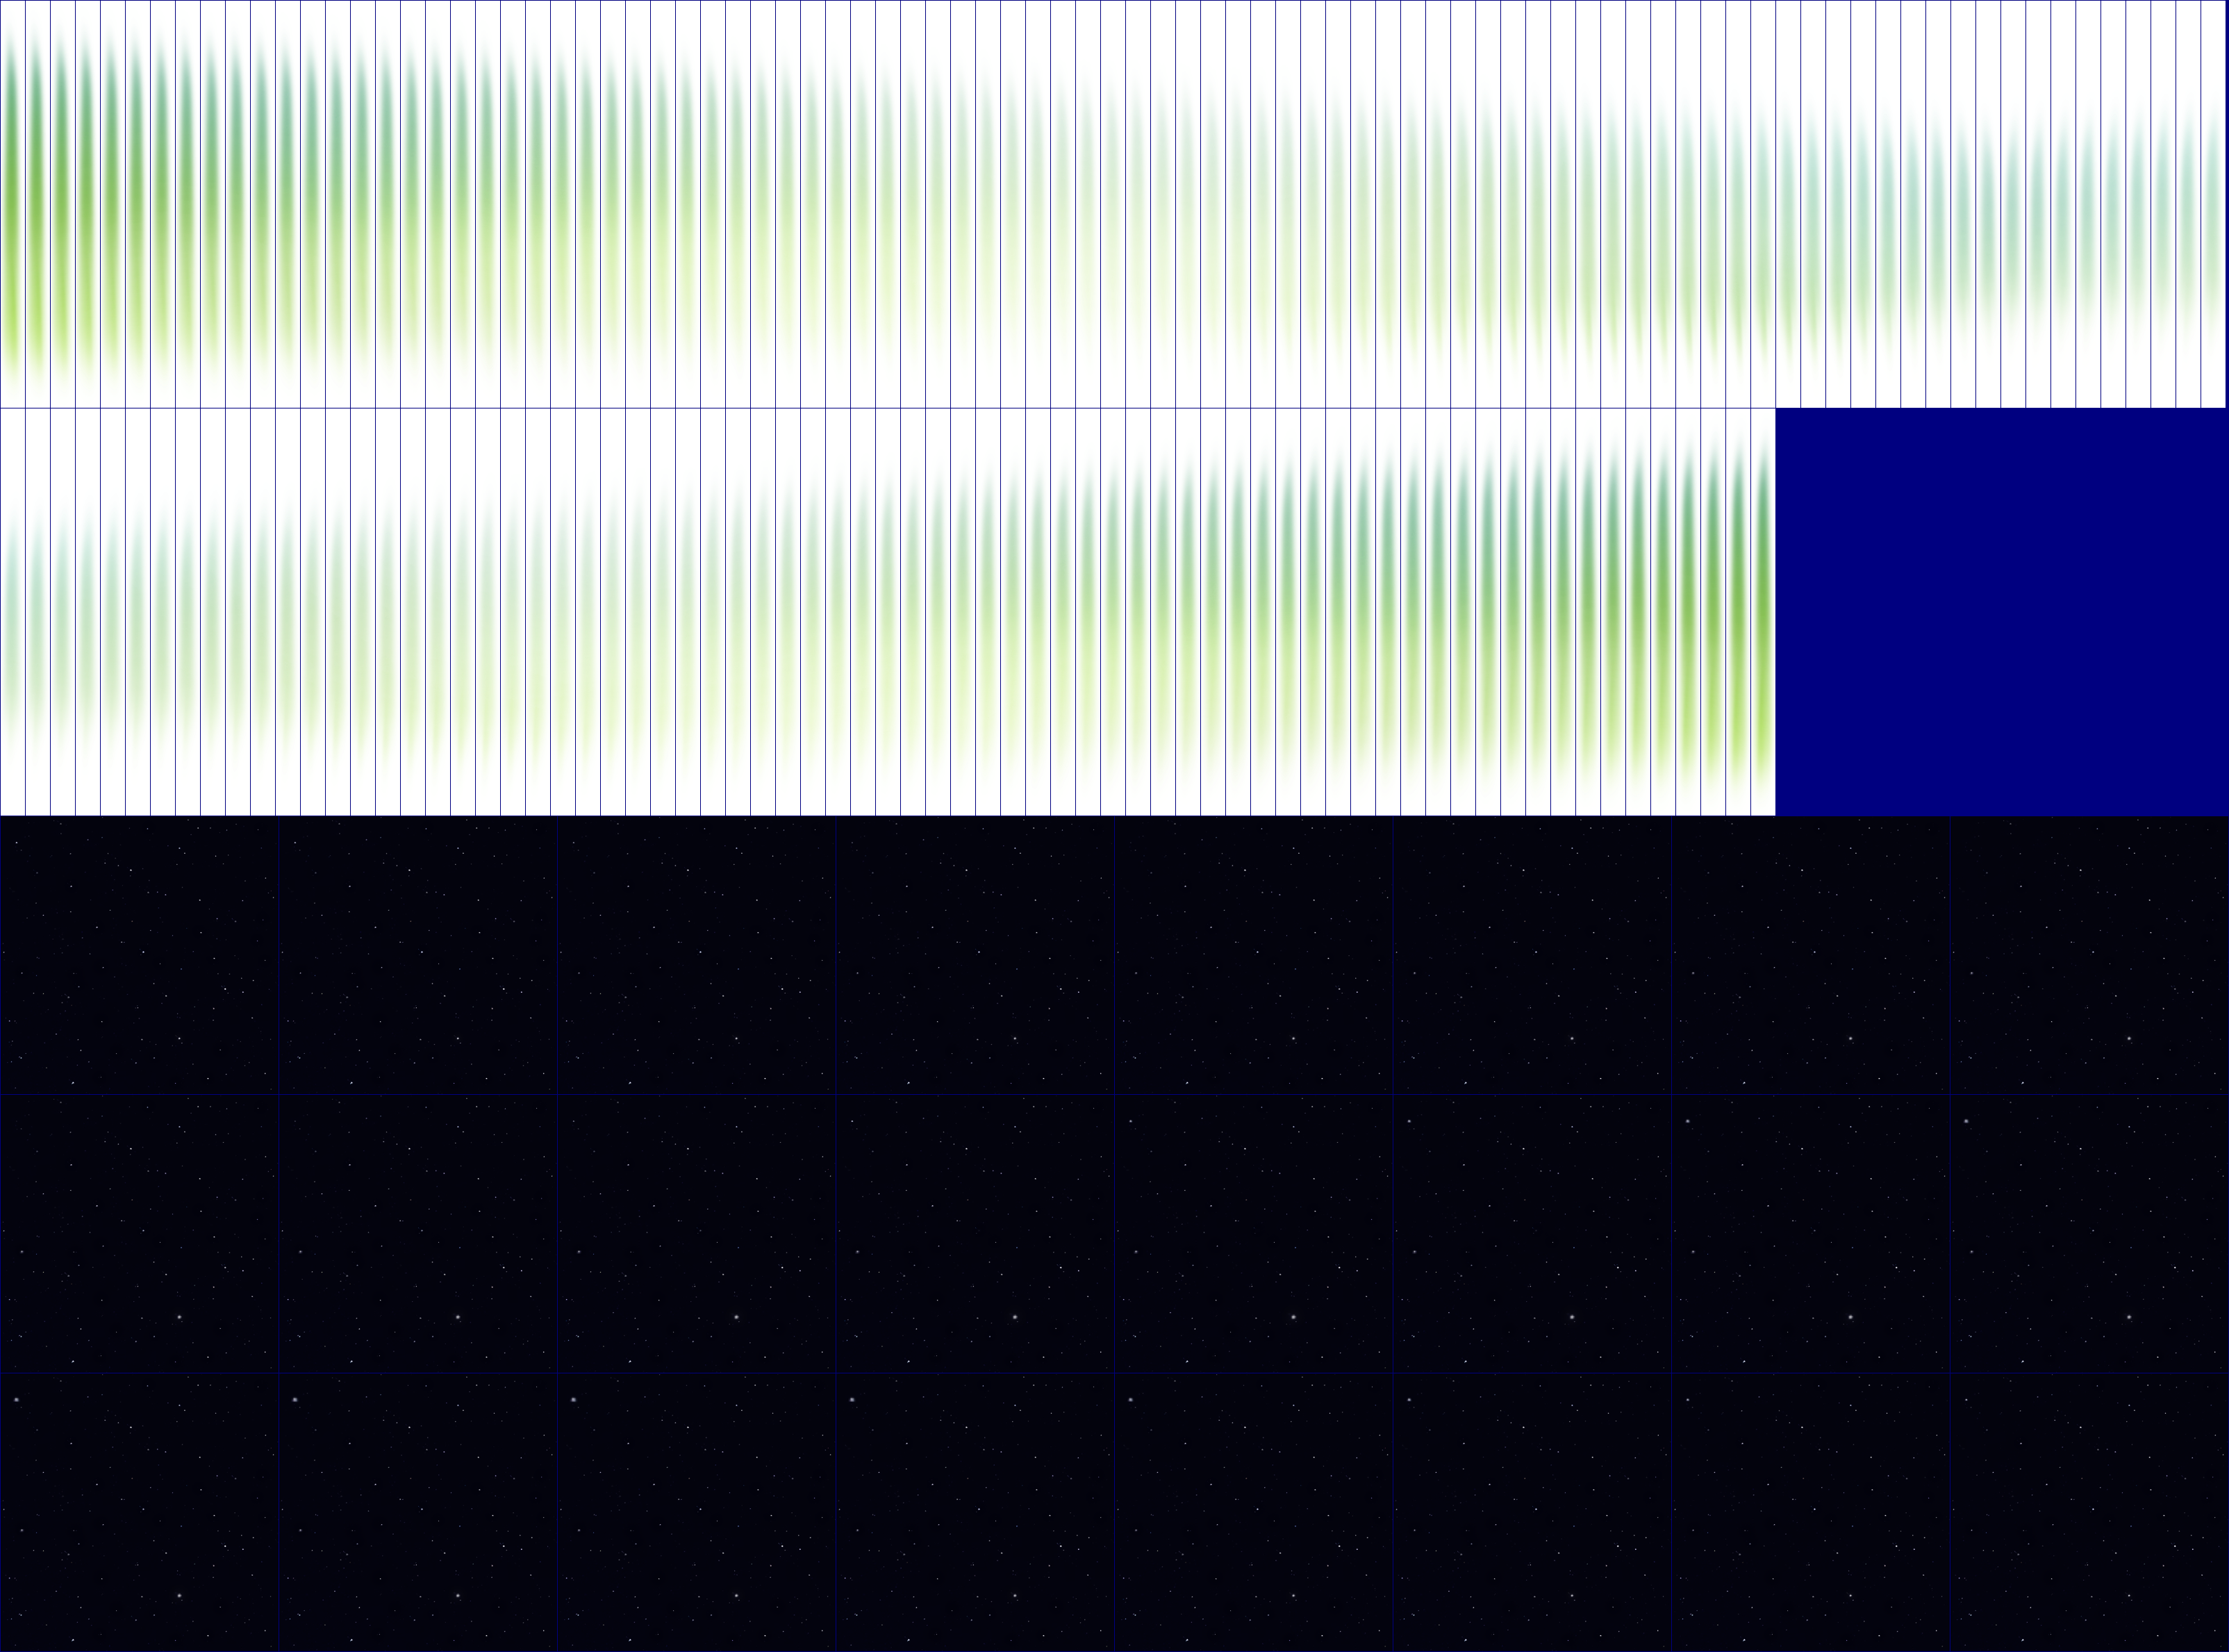Click the middle-row leftmost starfield tile

click(x=139, y=1233)
